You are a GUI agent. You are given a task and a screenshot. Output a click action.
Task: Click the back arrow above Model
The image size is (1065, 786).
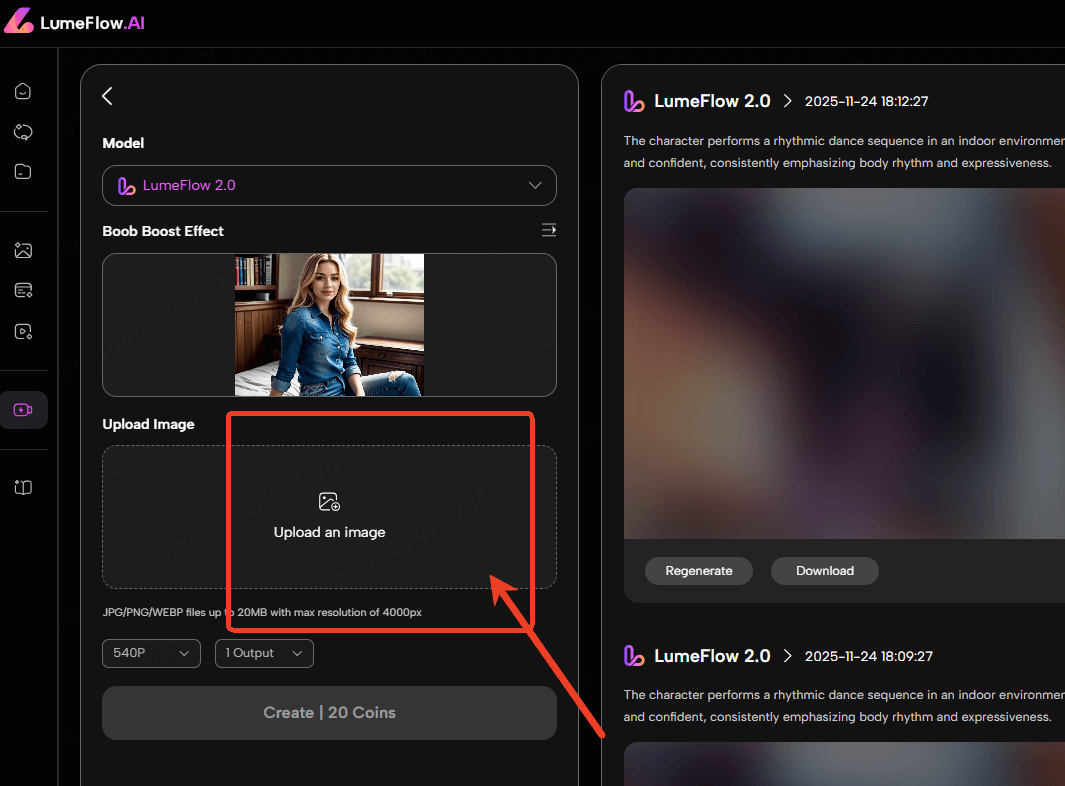pos(107,96)
